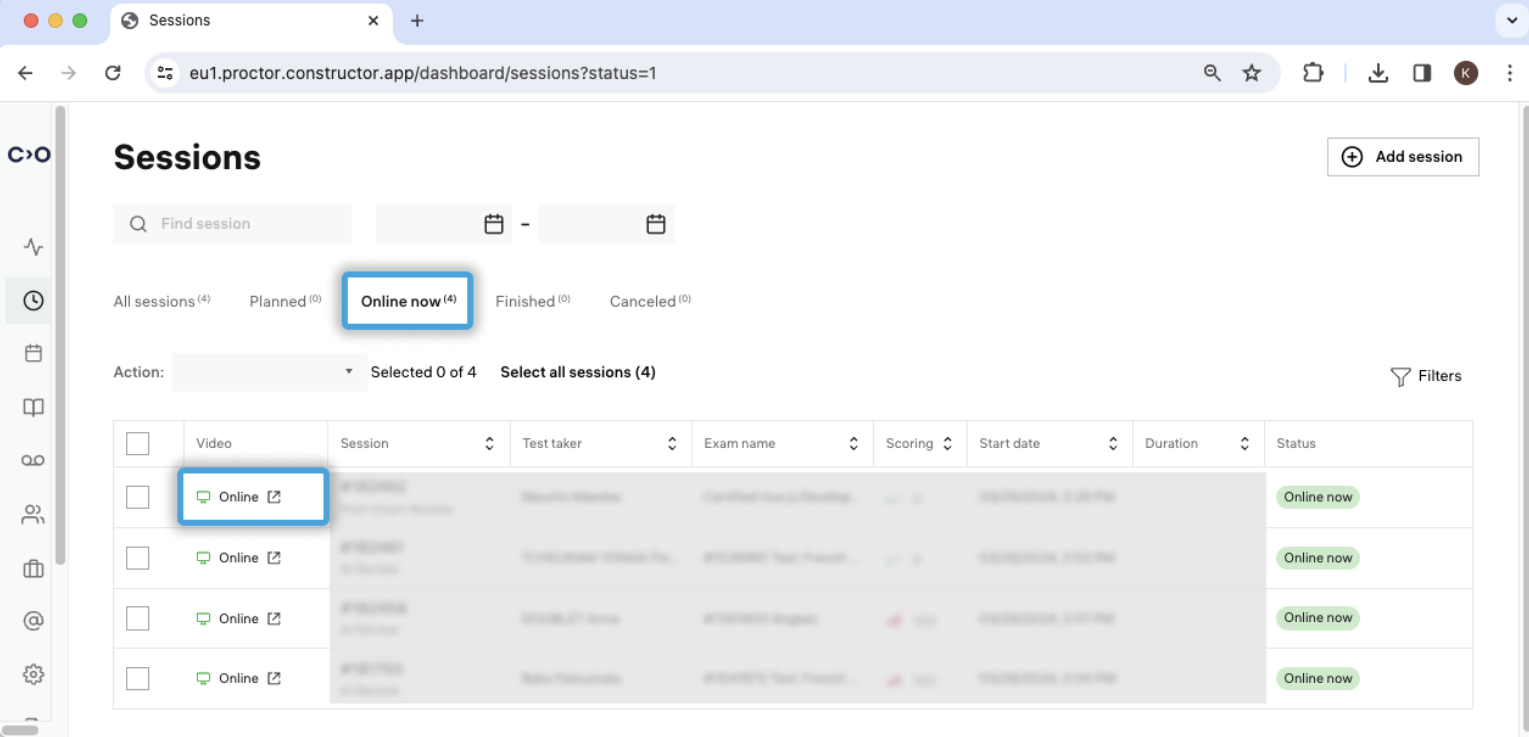Check the first session row checkbox
This screenshot has width=1529, height=737.
(138, 497)
